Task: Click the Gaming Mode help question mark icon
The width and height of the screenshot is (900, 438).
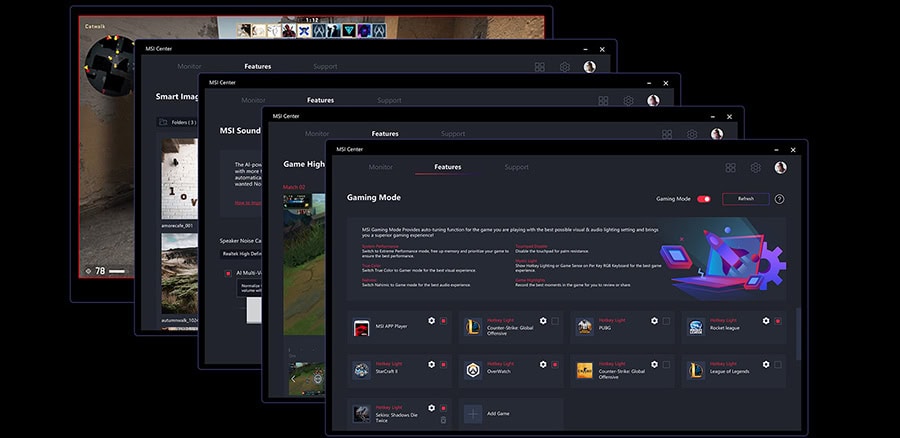Action: tap(779, 199)
